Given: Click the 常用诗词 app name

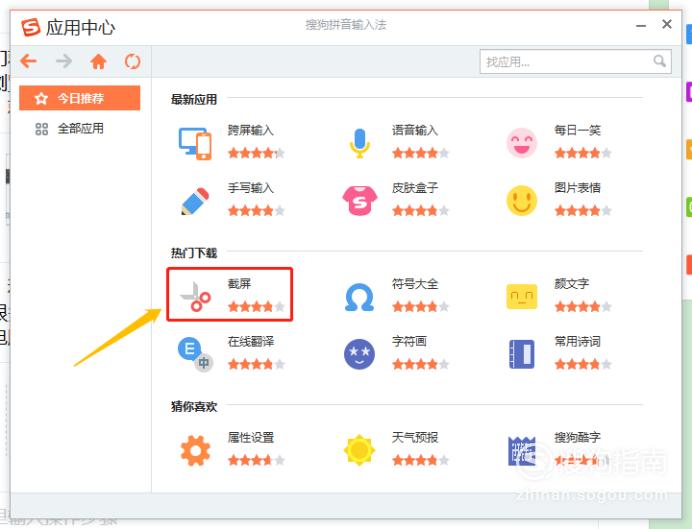Looking at the screenshot, I should pos(577,341).
